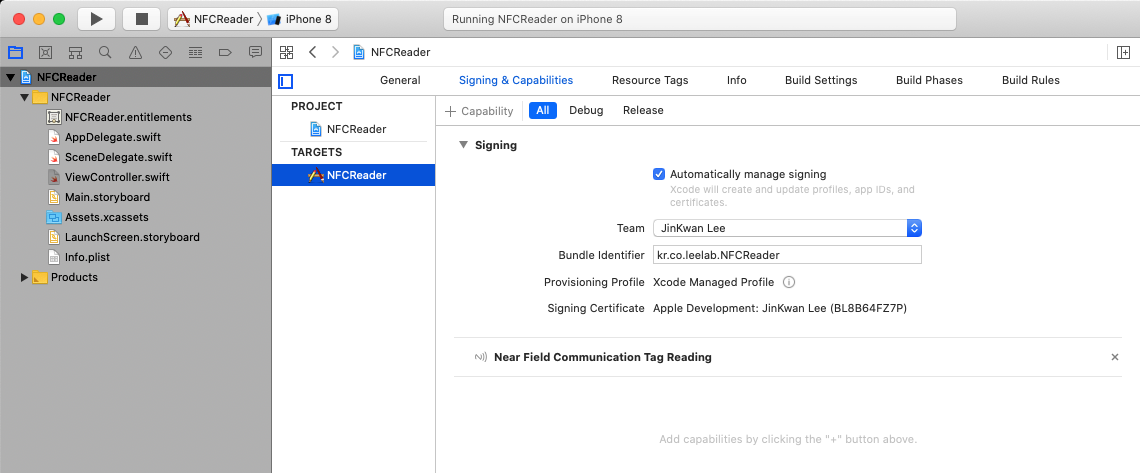Remove the Near Field Communication capability
This screenshot has height=473, width=1140.
coord(1115,357)
